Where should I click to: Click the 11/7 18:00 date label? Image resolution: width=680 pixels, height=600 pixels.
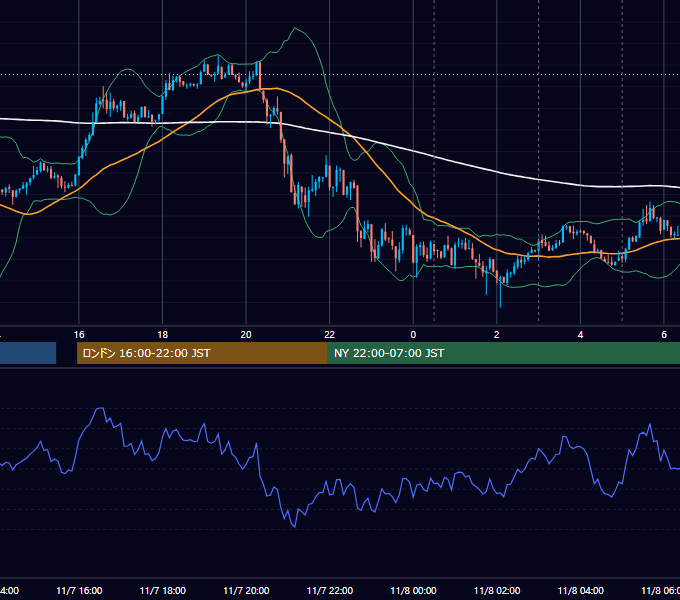coord(163,590)
